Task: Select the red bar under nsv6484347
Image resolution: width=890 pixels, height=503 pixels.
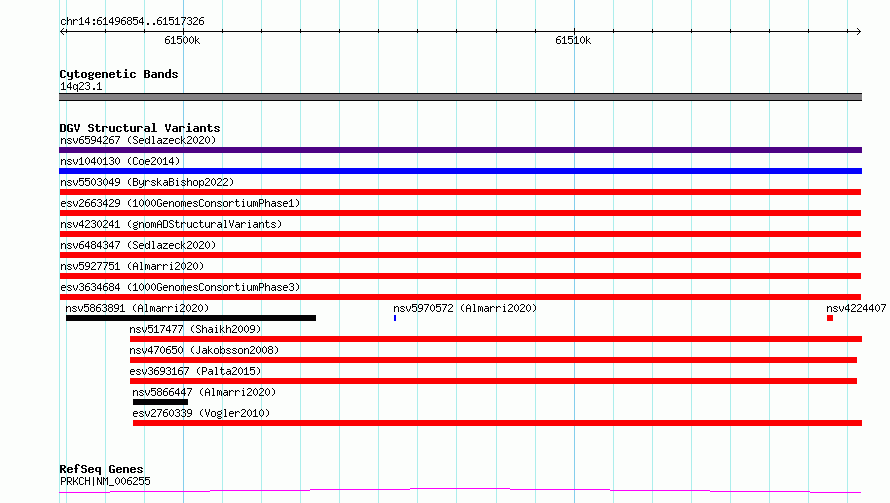Action: (460, 255)
